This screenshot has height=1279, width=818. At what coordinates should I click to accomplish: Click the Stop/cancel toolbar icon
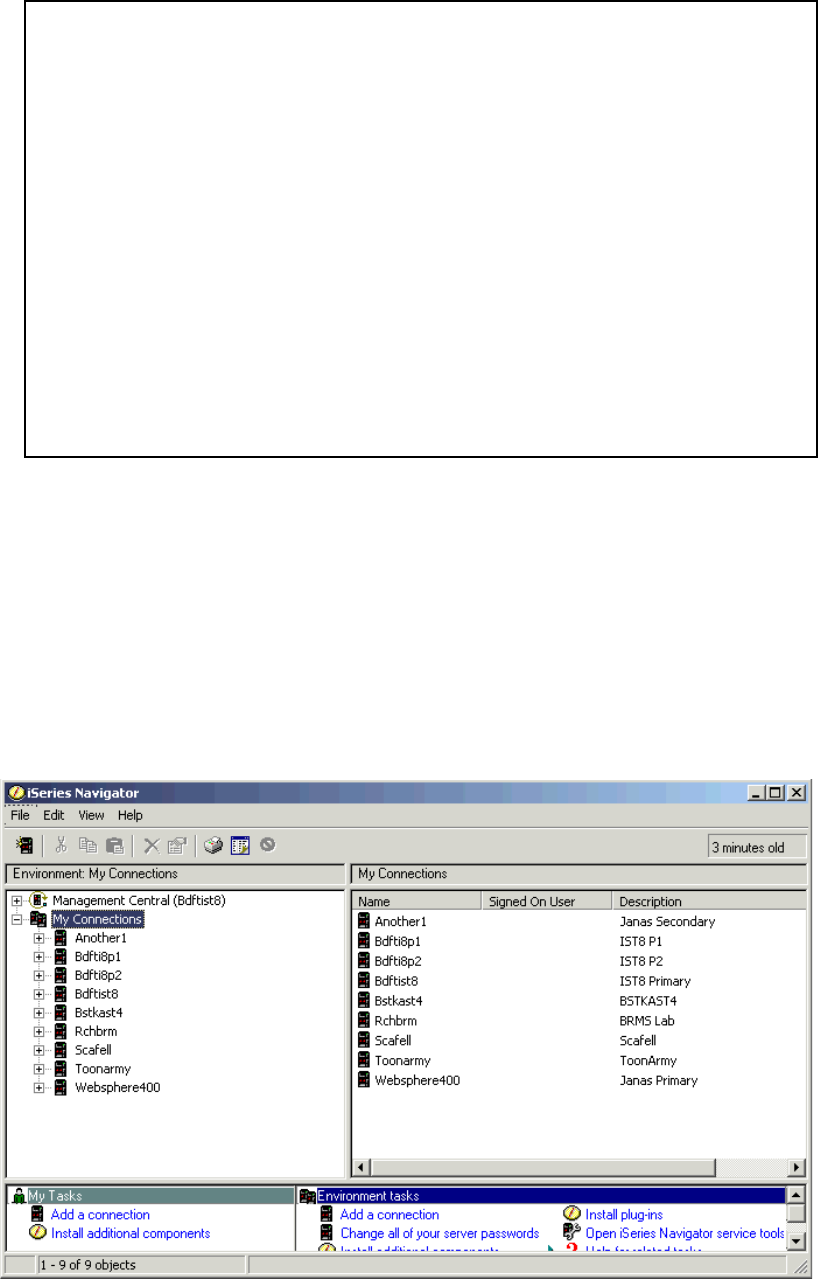pos(267,845)
